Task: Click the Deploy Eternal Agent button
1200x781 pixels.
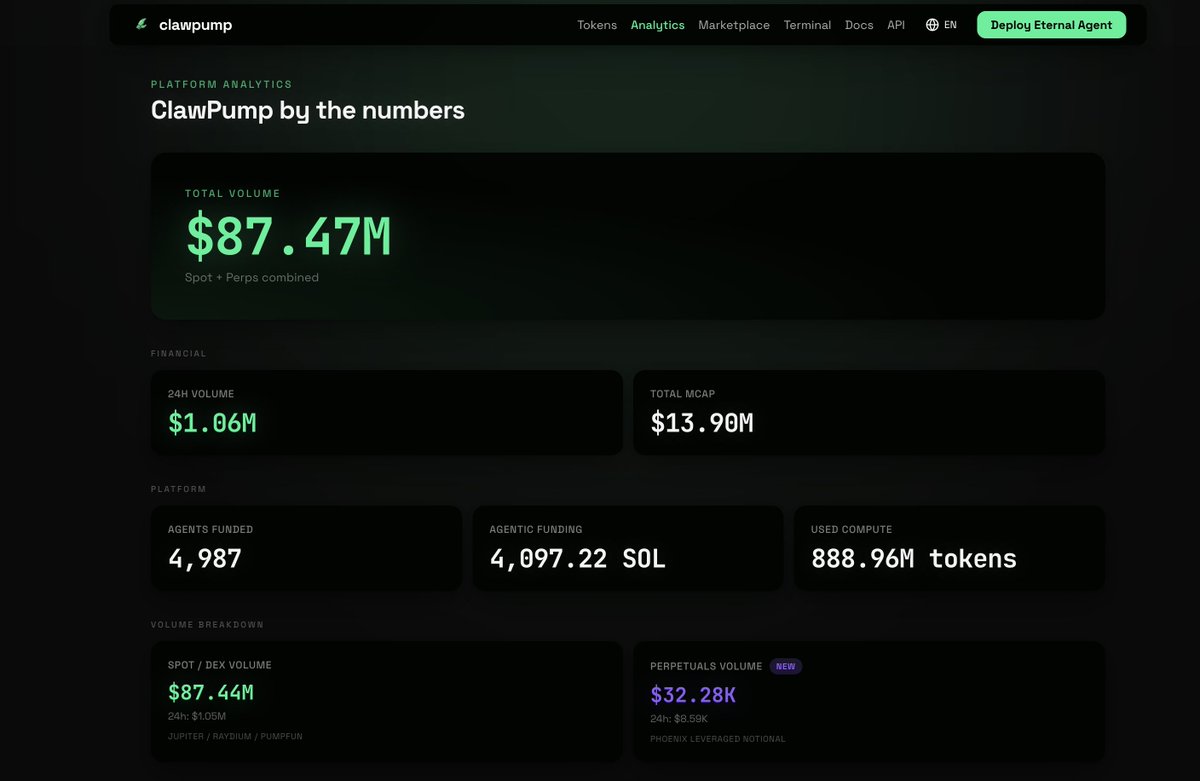Action: pos(1051,25)
